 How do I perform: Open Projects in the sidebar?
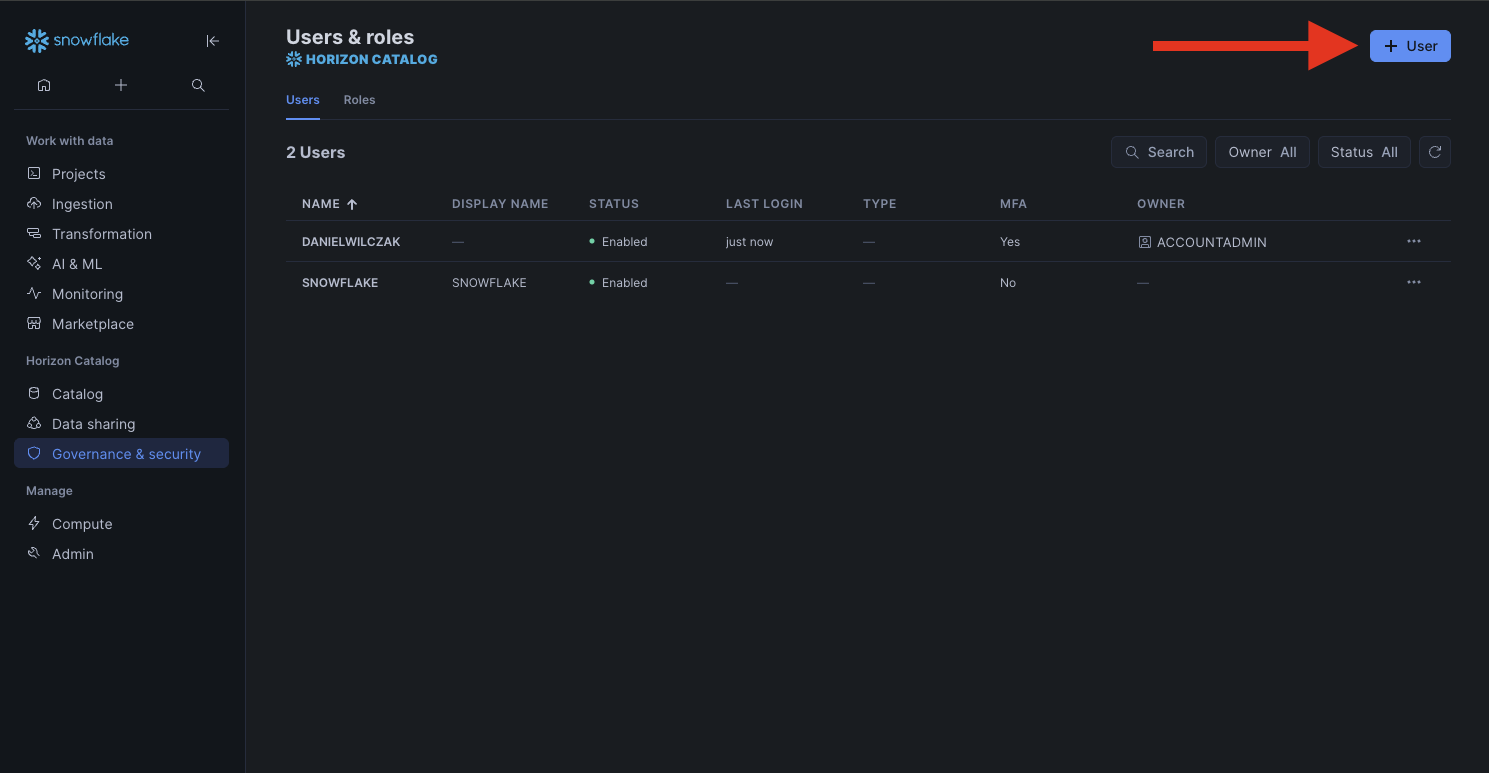pos(78,174)
